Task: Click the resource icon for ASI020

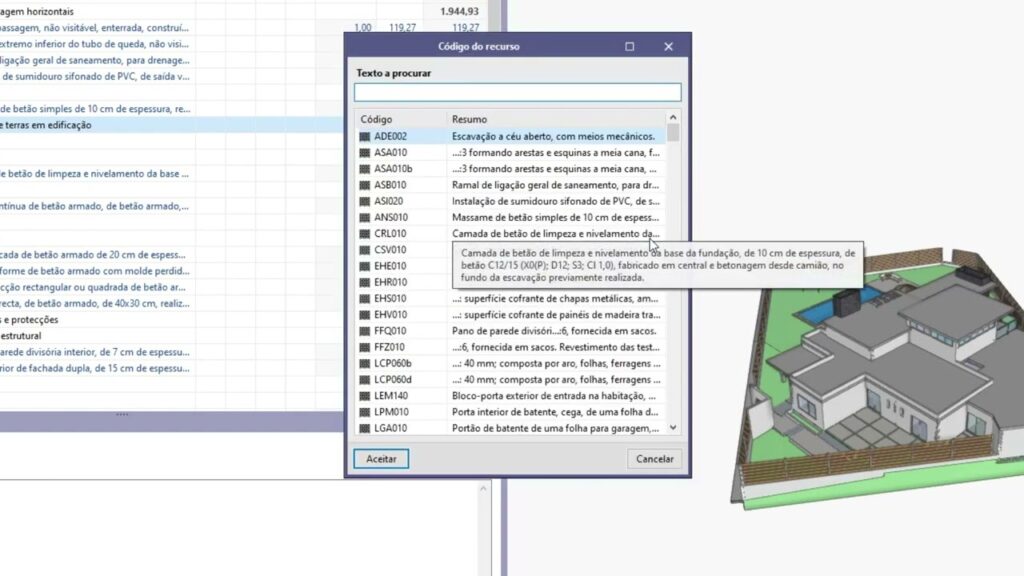Action: click(365, 201)
